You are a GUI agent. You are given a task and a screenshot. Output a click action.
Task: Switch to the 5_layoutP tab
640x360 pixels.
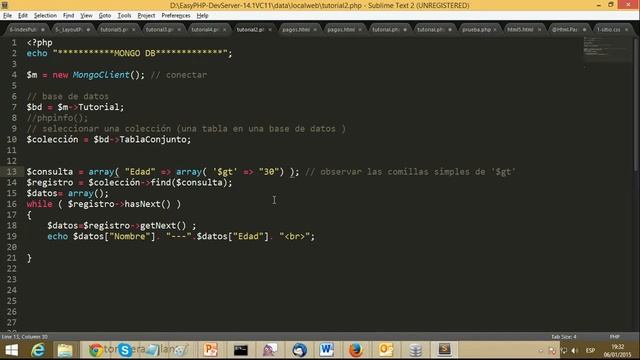70,30
